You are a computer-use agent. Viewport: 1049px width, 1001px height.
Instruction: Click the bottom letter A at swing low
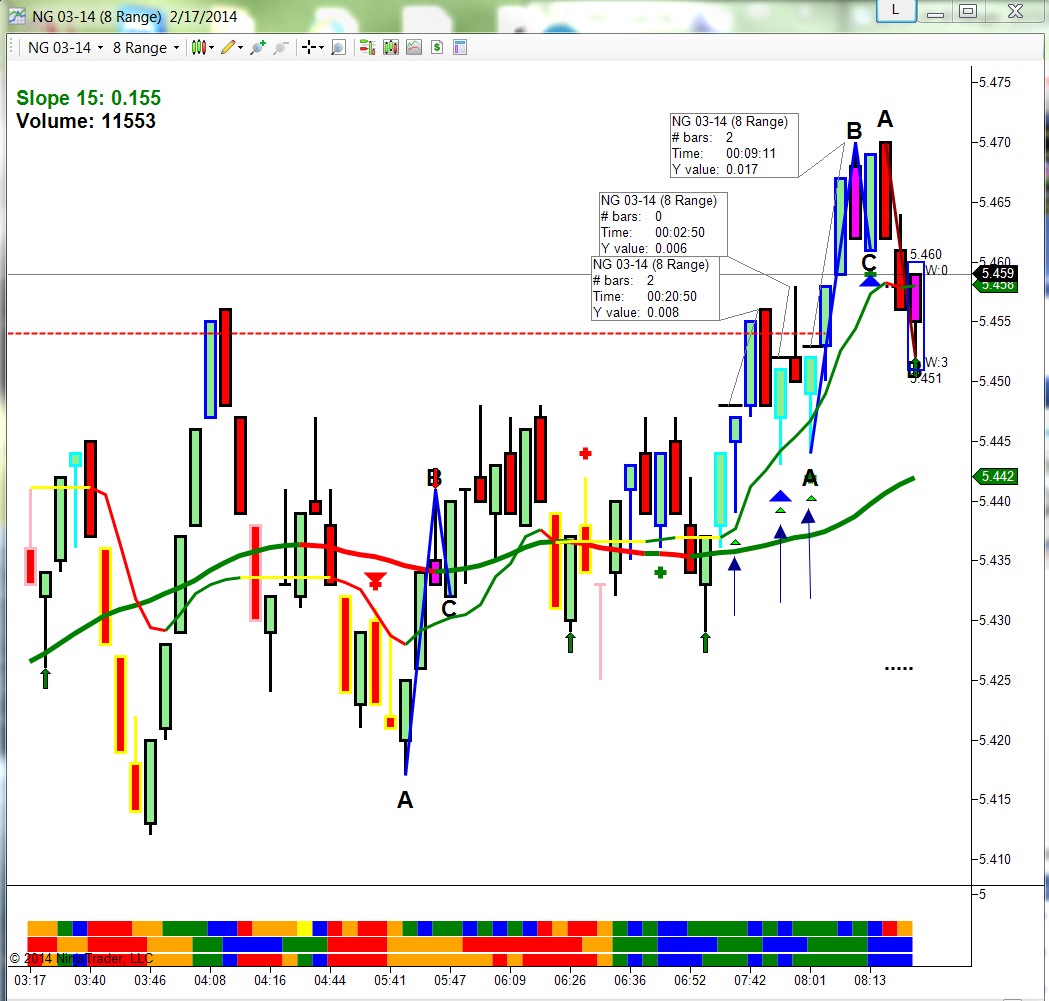(405, 800)
